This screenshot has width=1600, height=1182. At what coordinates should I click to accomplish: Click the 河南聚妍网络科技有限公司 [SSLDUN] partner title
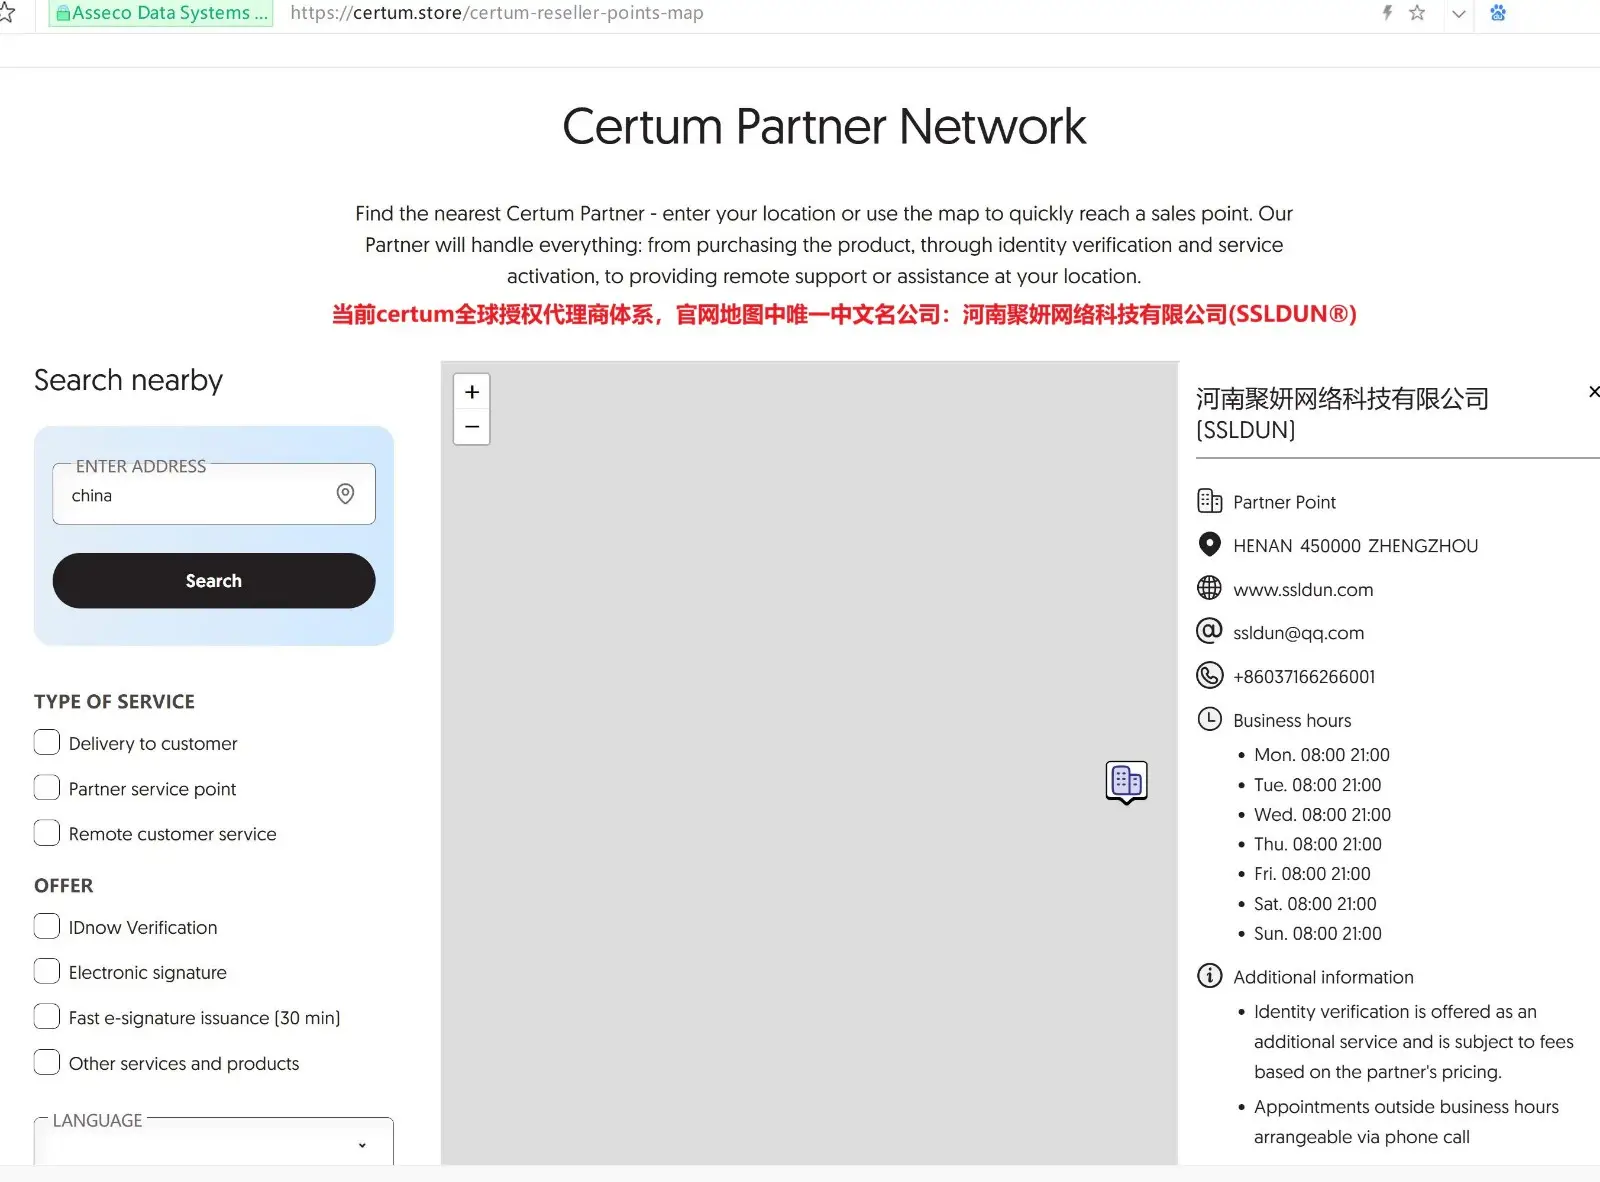tap(1342, 414)
